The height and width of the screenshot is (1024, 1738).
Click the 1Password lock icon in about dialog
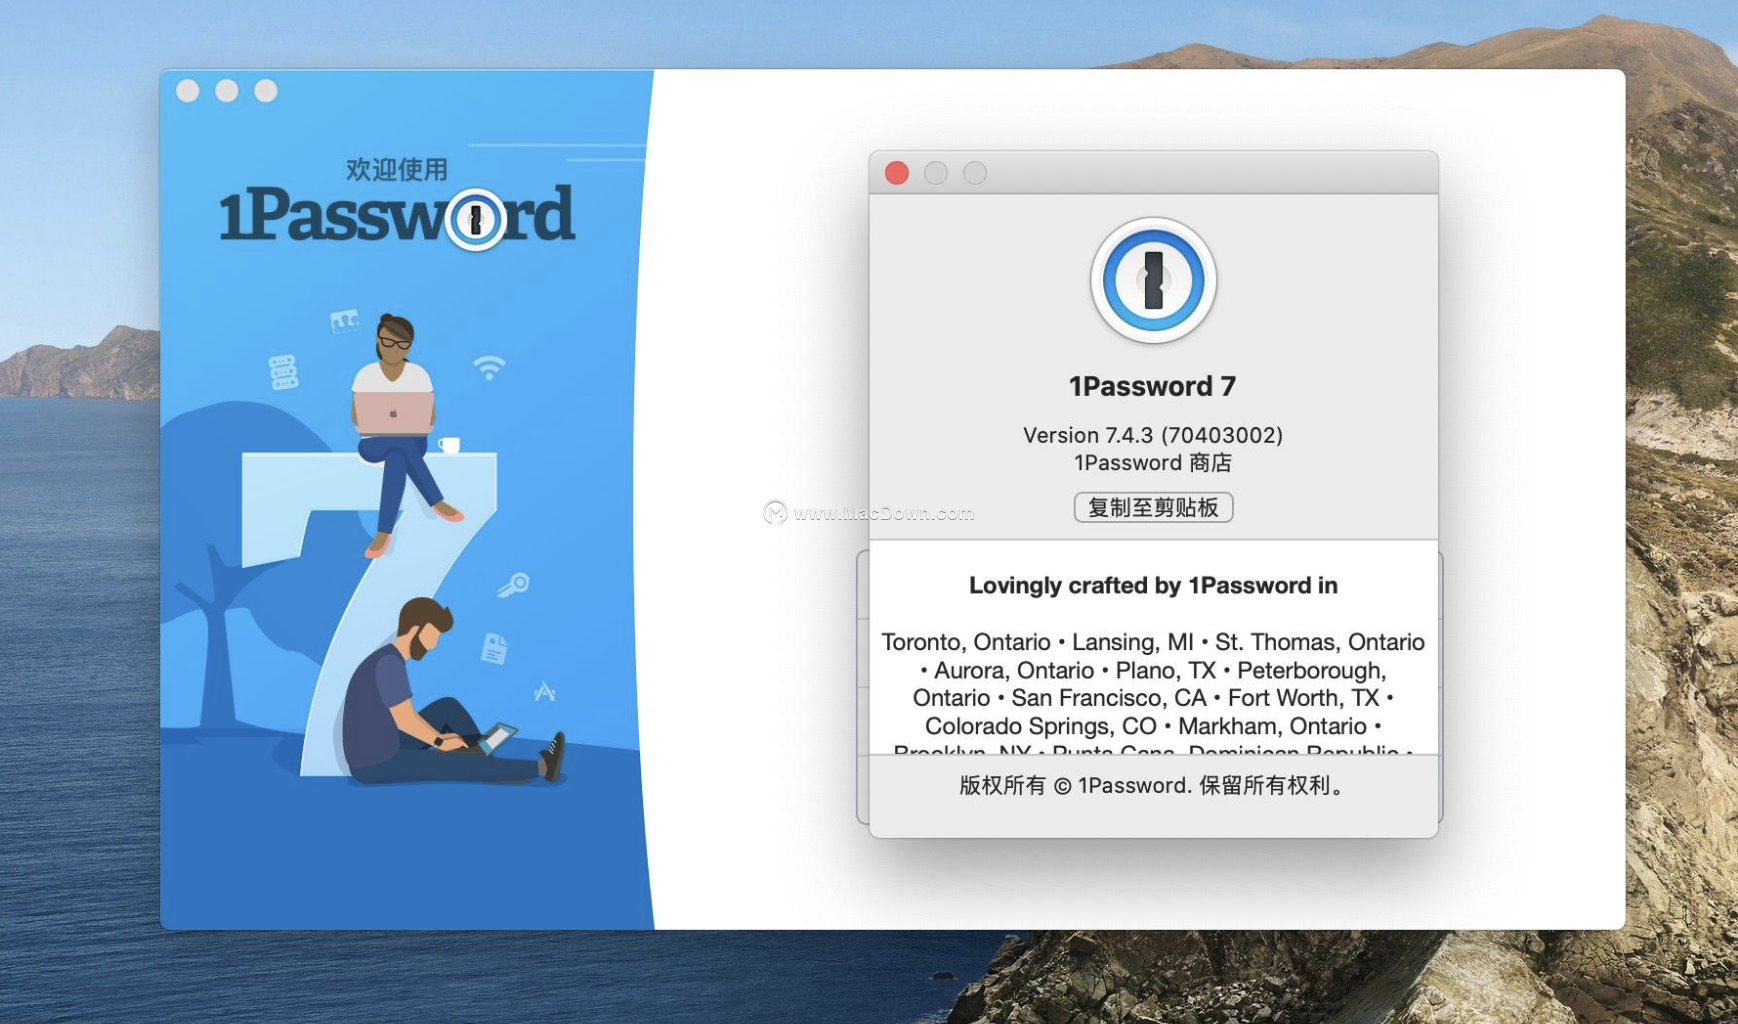pos(1153,280)
